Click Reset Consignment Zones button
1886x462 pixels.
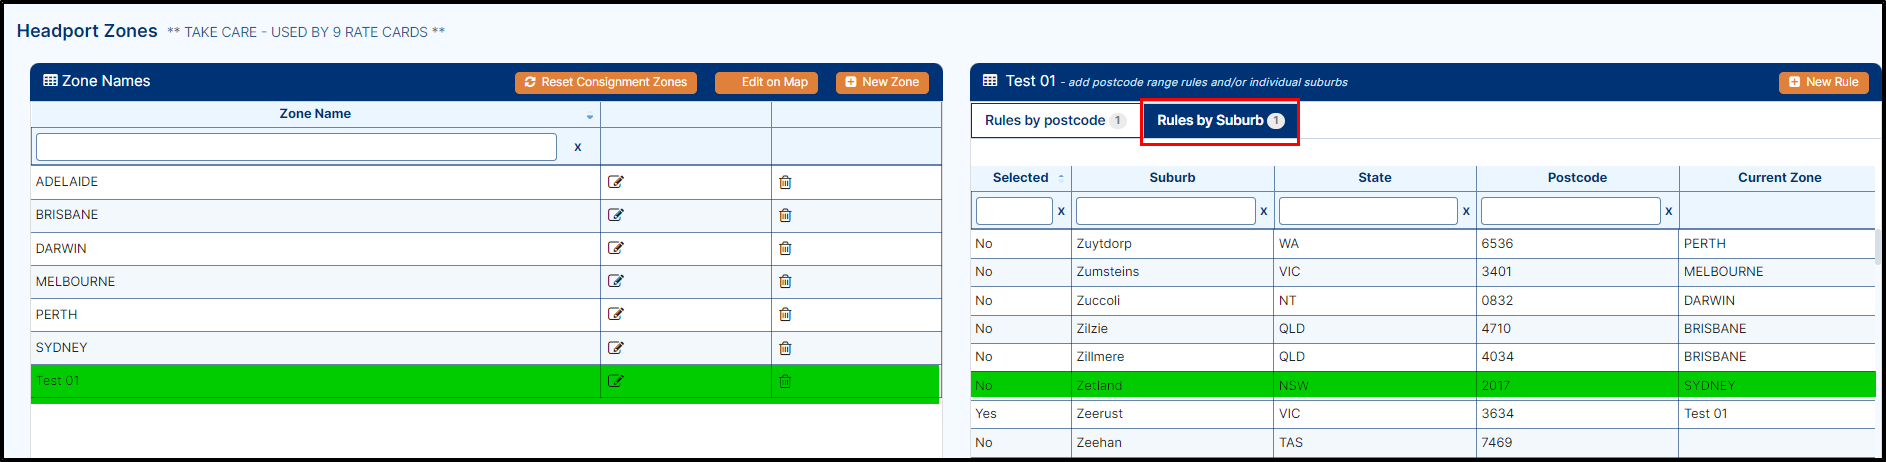606,82
